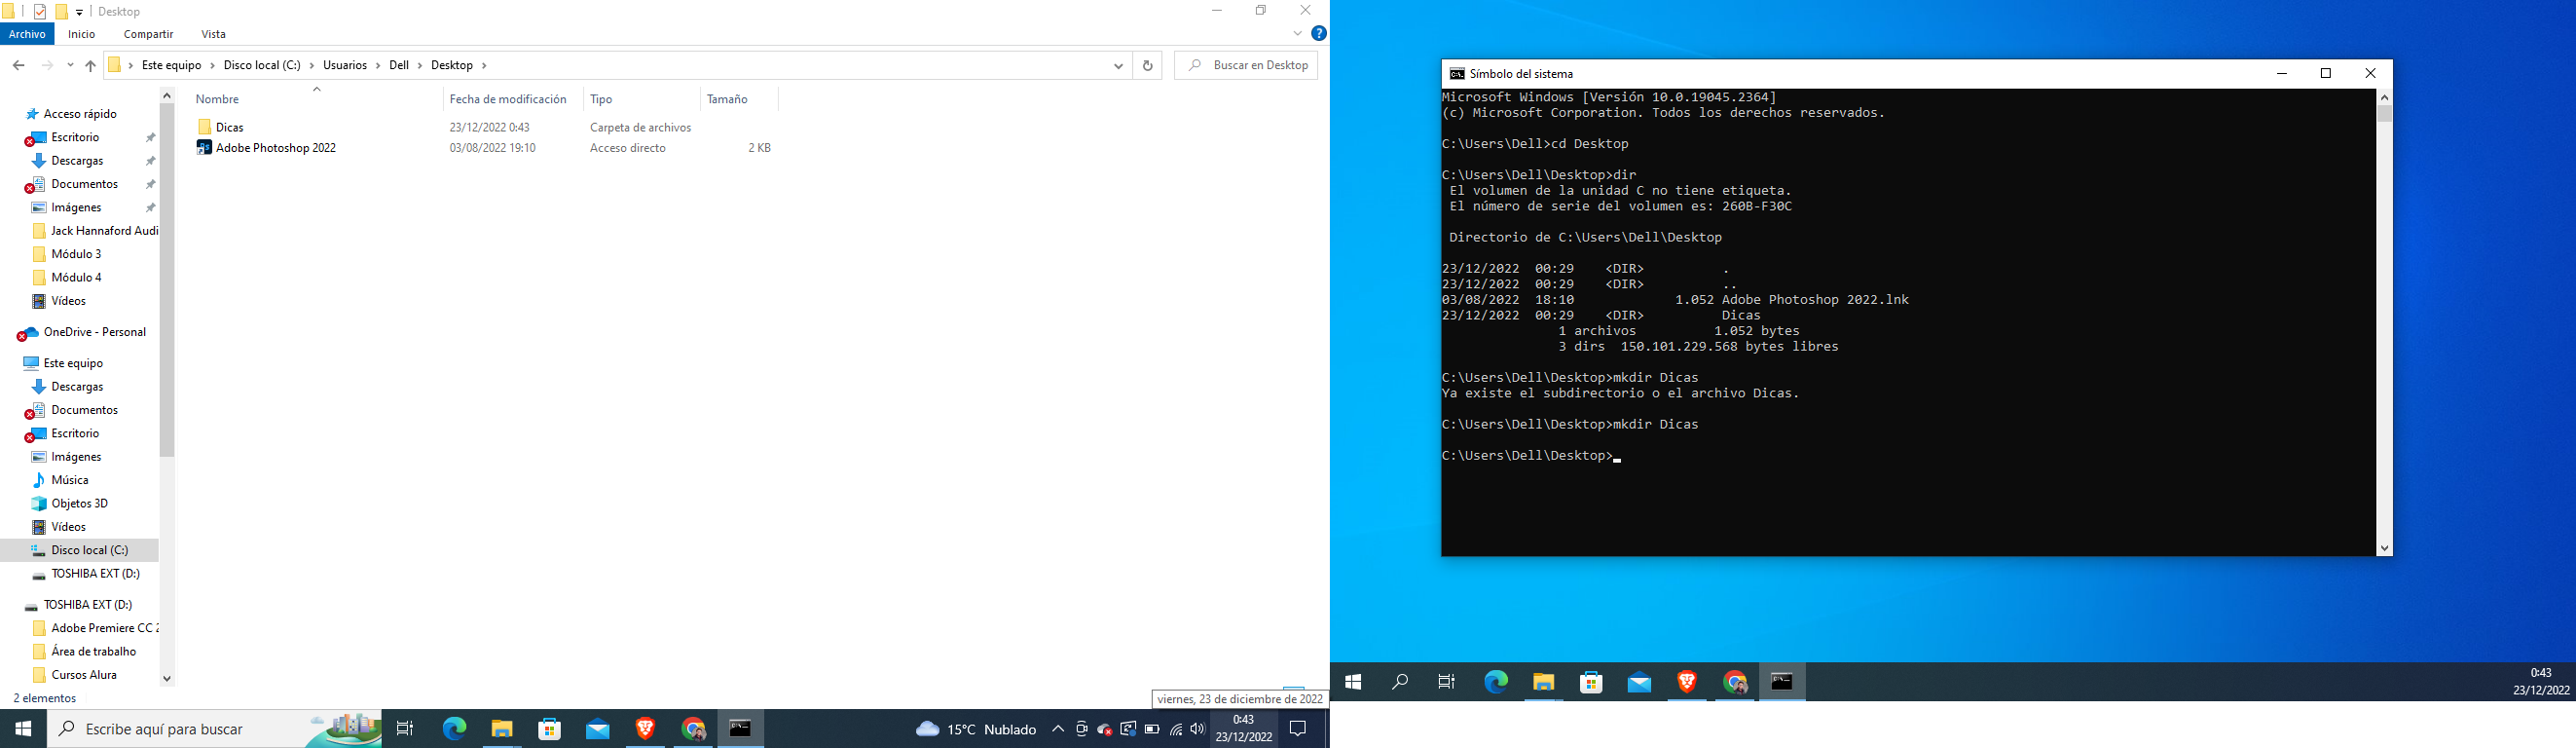Click the Escribe aquí para buscar taskbar search box
The width and height of the screenshot is (2576, 748).
point(214,729)
